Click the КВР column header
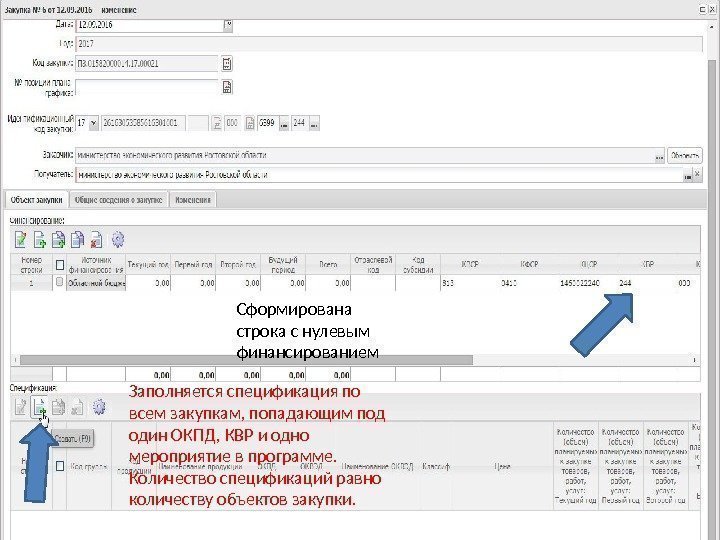 [x=647, y=265]
